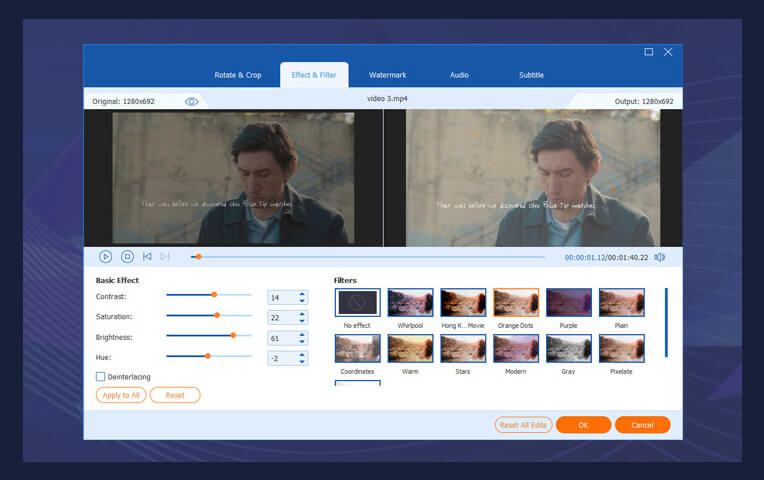Enable the Deinterlacing checkbox
Viewport: 764px width, 480px height.
[101, 377]
